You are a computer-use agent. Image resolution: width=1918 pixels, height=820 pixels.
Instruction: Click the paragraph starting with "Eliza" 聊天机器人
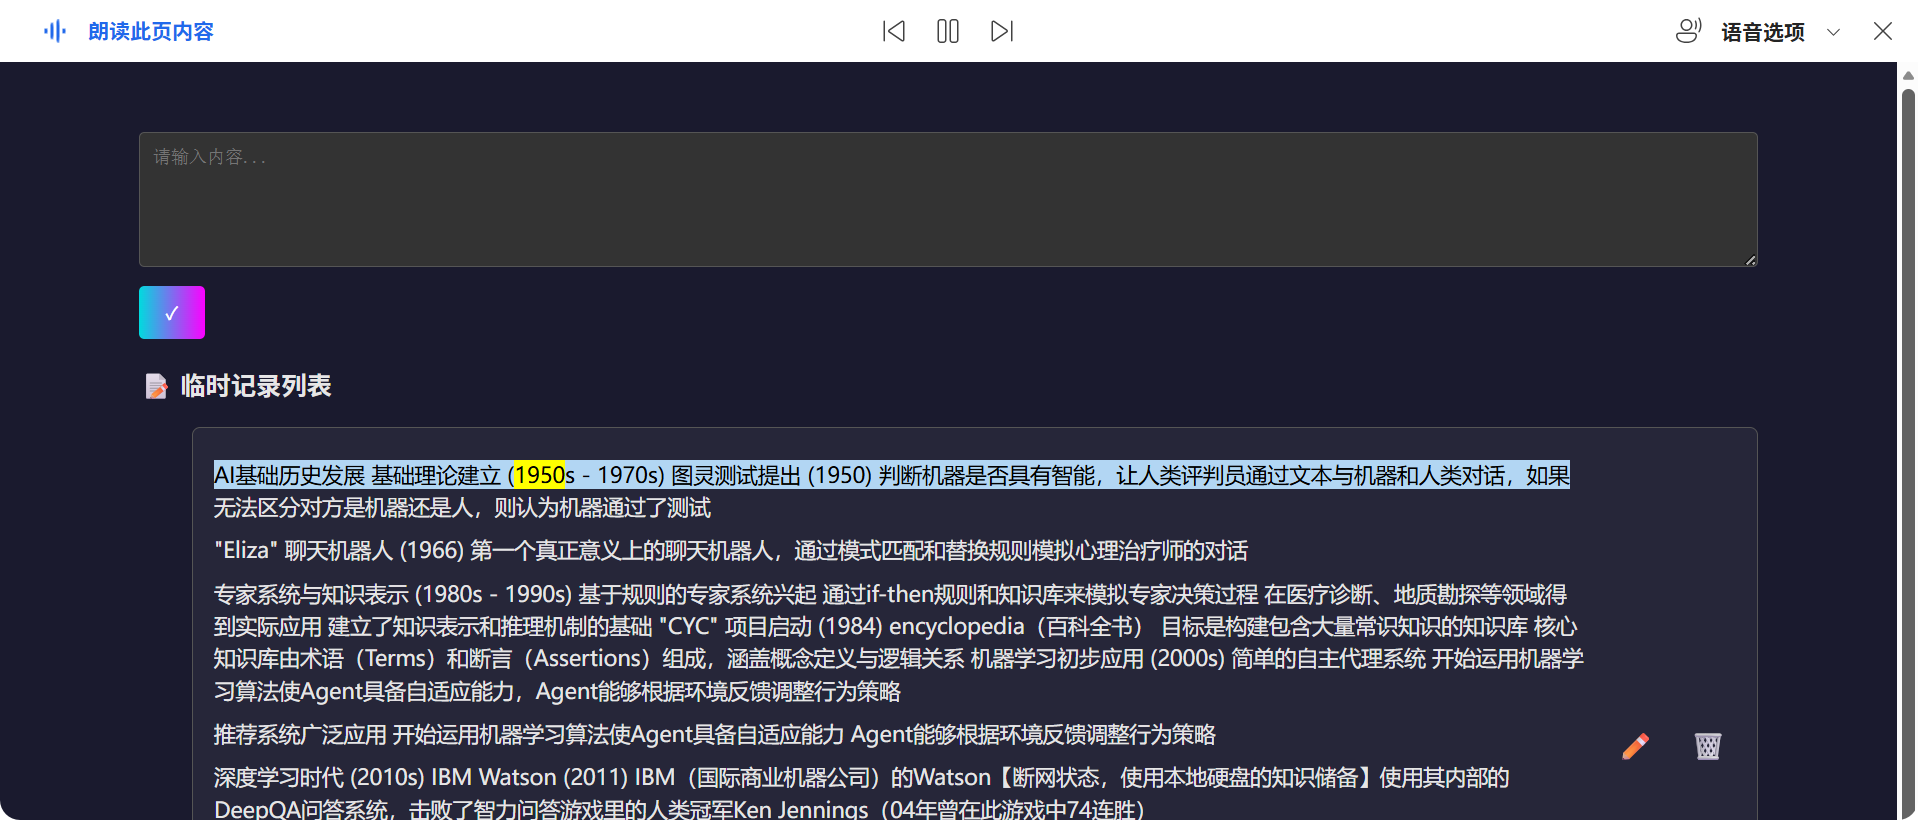731,551
